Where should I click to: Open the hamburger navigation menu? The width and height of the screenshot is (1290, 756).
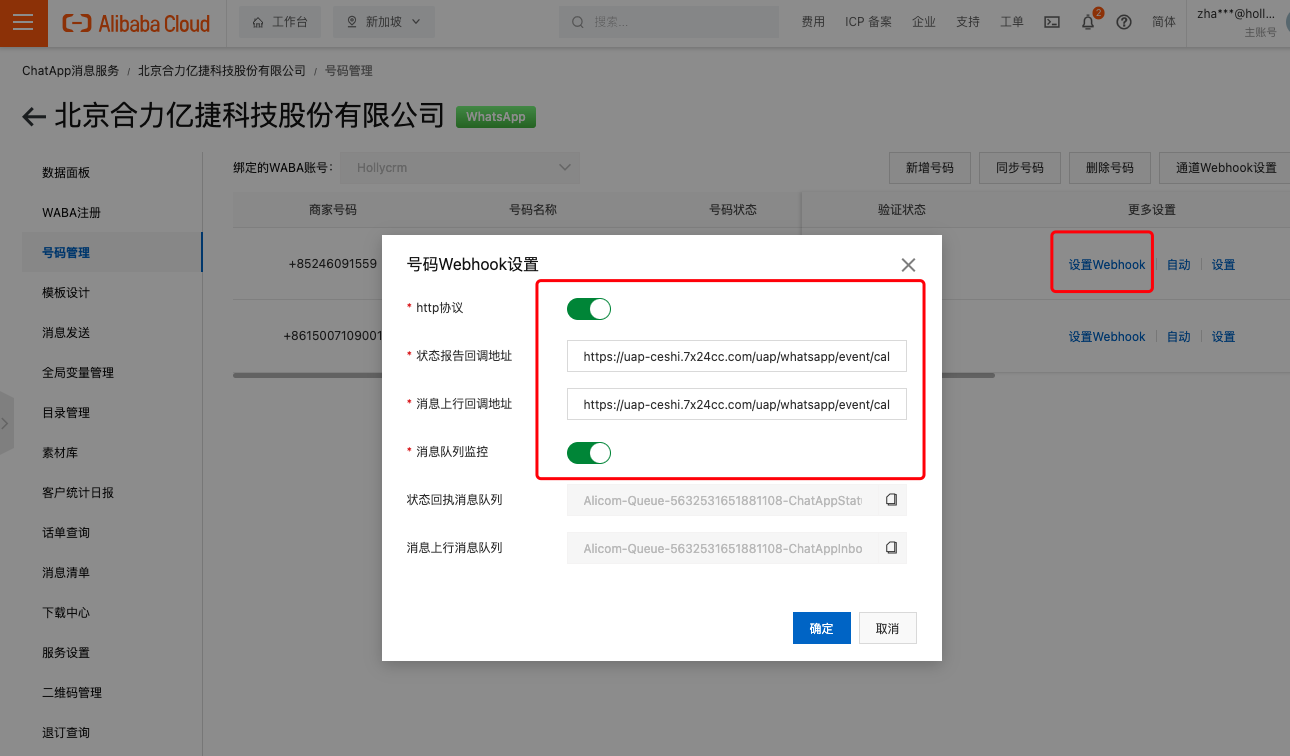point(23,23)
